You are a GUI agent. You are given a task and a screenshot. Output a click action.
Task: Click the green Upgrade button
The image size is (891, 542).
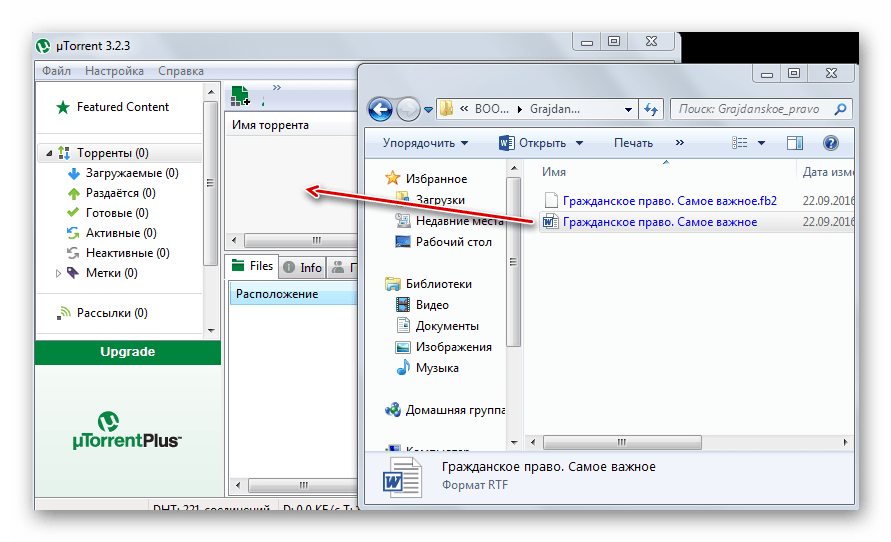pyautogui.click(x=128, y=352)
